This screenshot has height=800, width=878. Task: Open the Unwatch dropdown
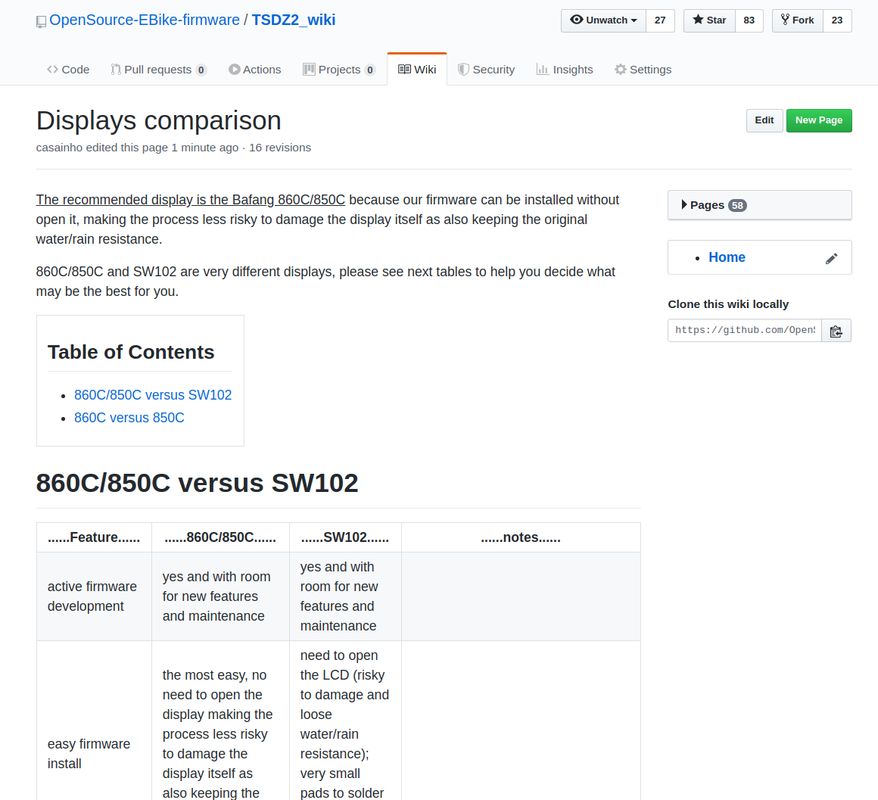tap(603, 21)
